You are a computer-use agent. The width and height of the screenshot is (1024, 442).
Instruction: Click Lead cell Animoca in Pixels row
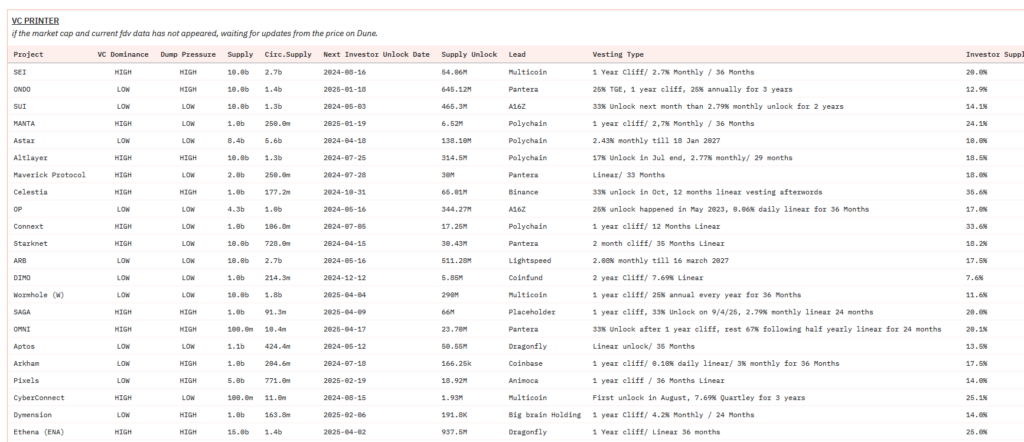(523, 381)
